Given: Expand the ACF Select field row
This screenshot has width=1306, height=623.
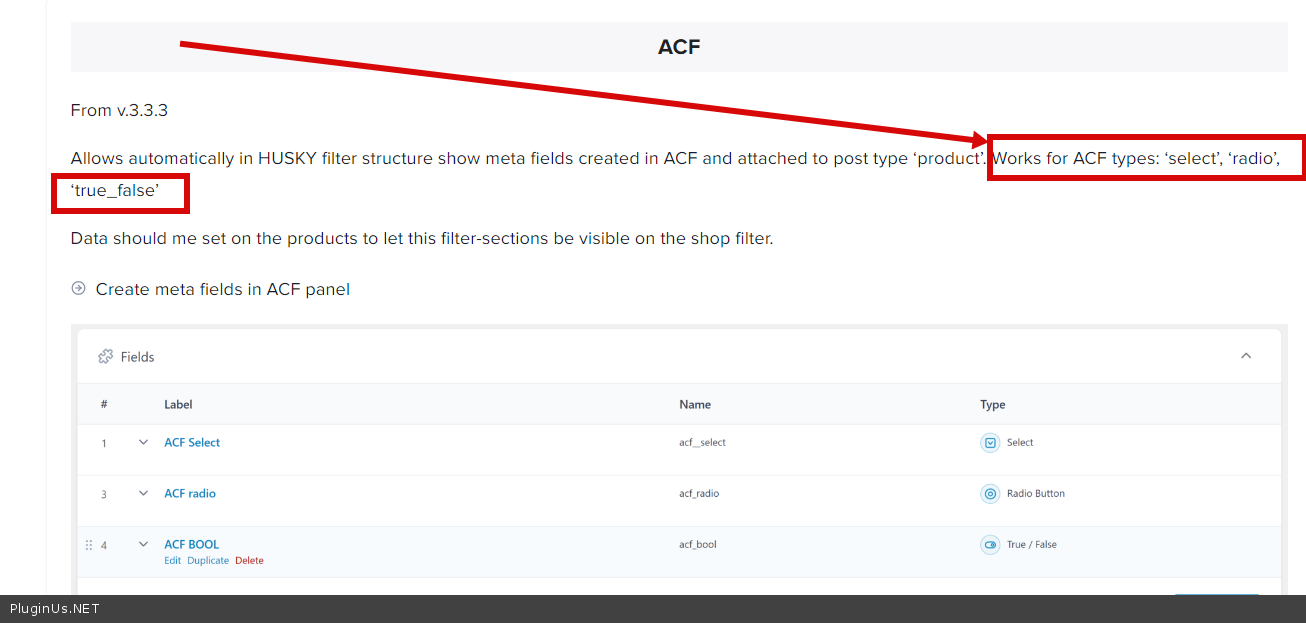Looking at the screenshot, I should [143, 442].
